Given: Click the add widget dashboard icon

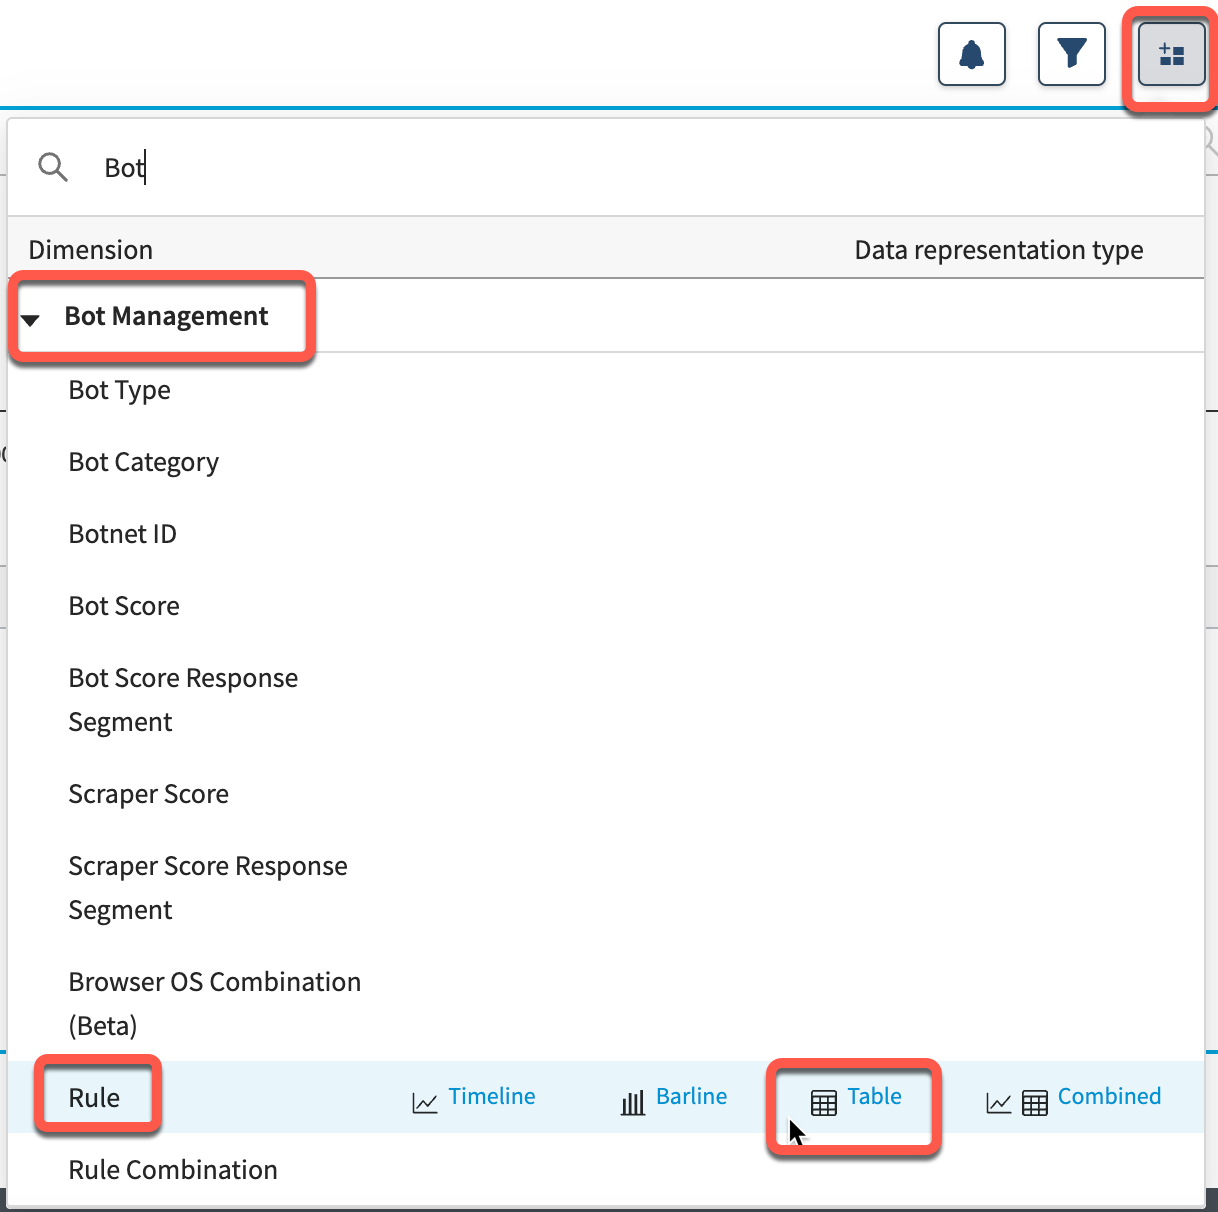Looking at the screenshot, I should [x=1171, y=55].
